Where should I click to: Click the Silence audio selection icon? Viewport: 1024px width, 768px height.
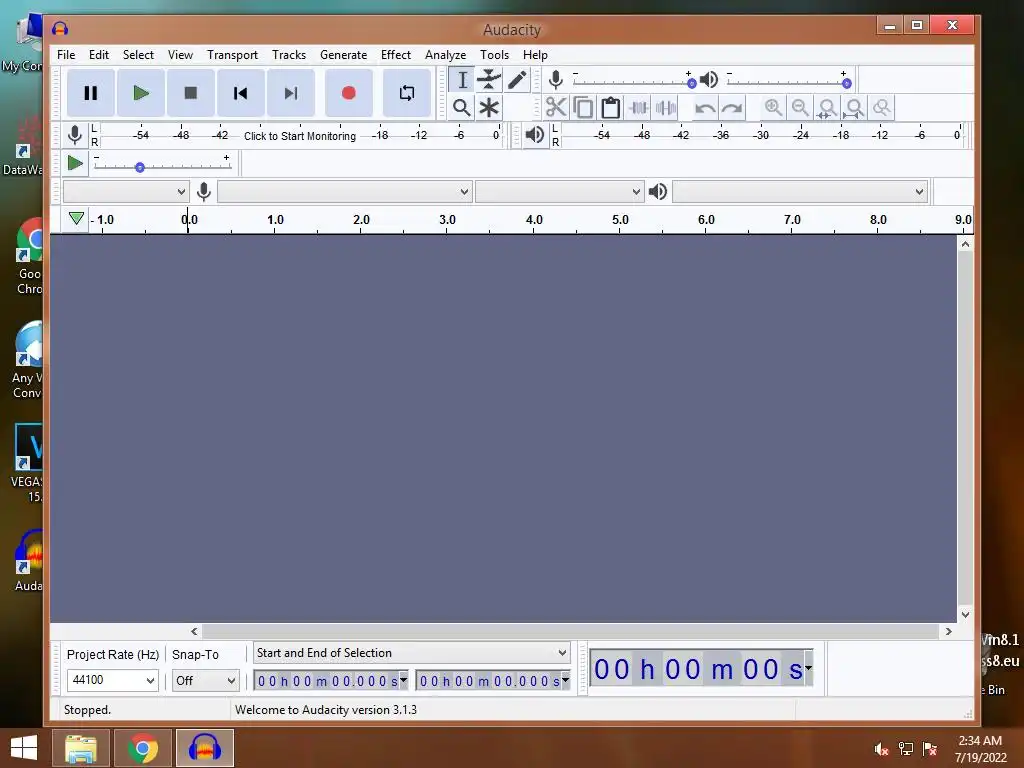point(665,107)
